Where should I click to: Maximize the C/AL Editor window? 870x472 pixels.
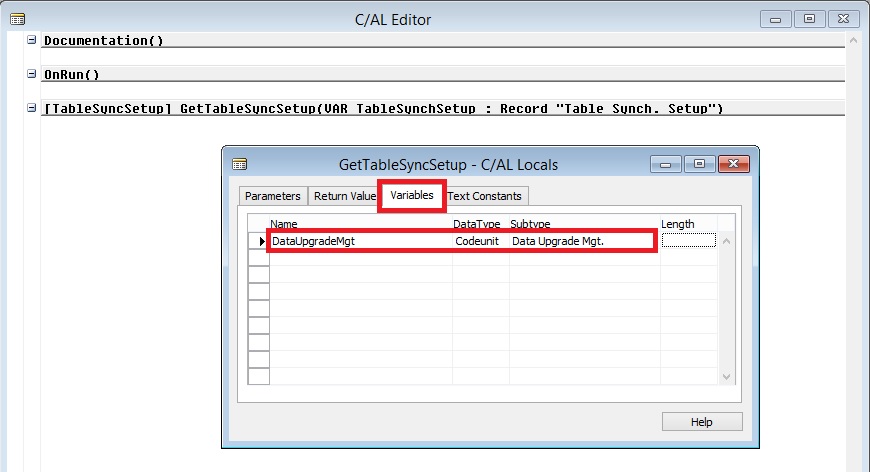pos(810,19)
